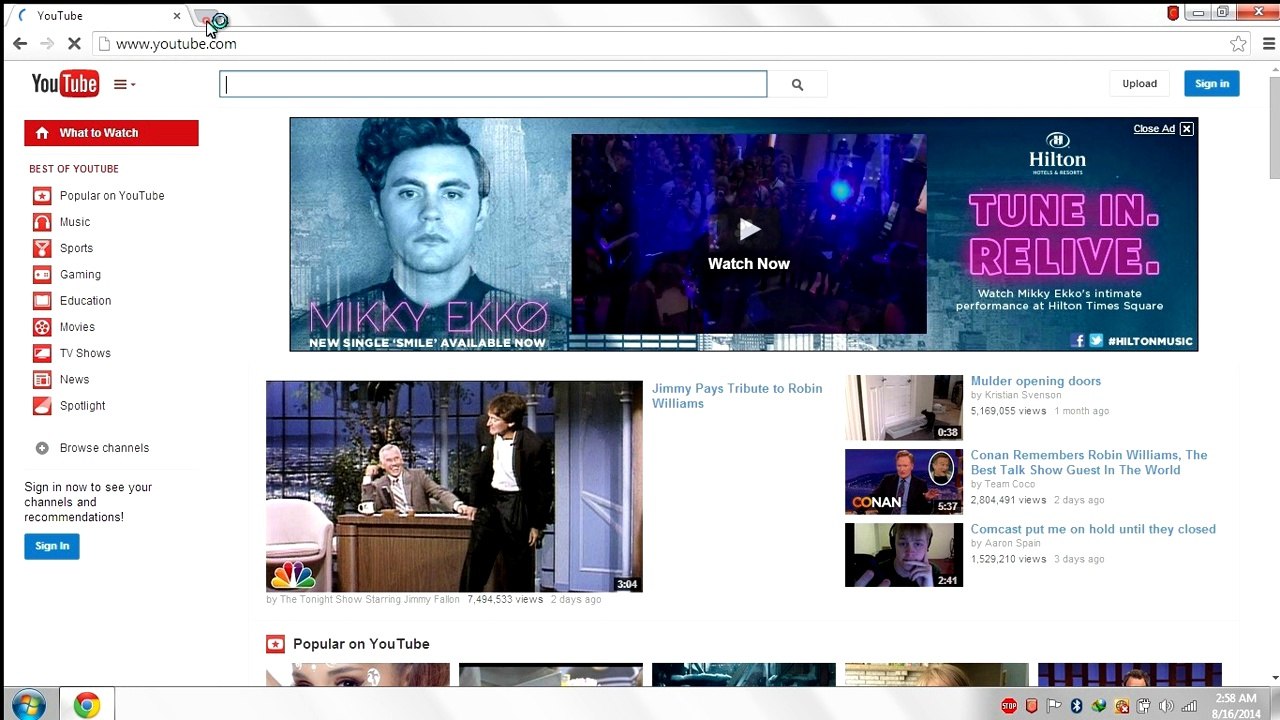Click the network signal bars tray icon
The image size is (1280, 720).
point(1189,706)
